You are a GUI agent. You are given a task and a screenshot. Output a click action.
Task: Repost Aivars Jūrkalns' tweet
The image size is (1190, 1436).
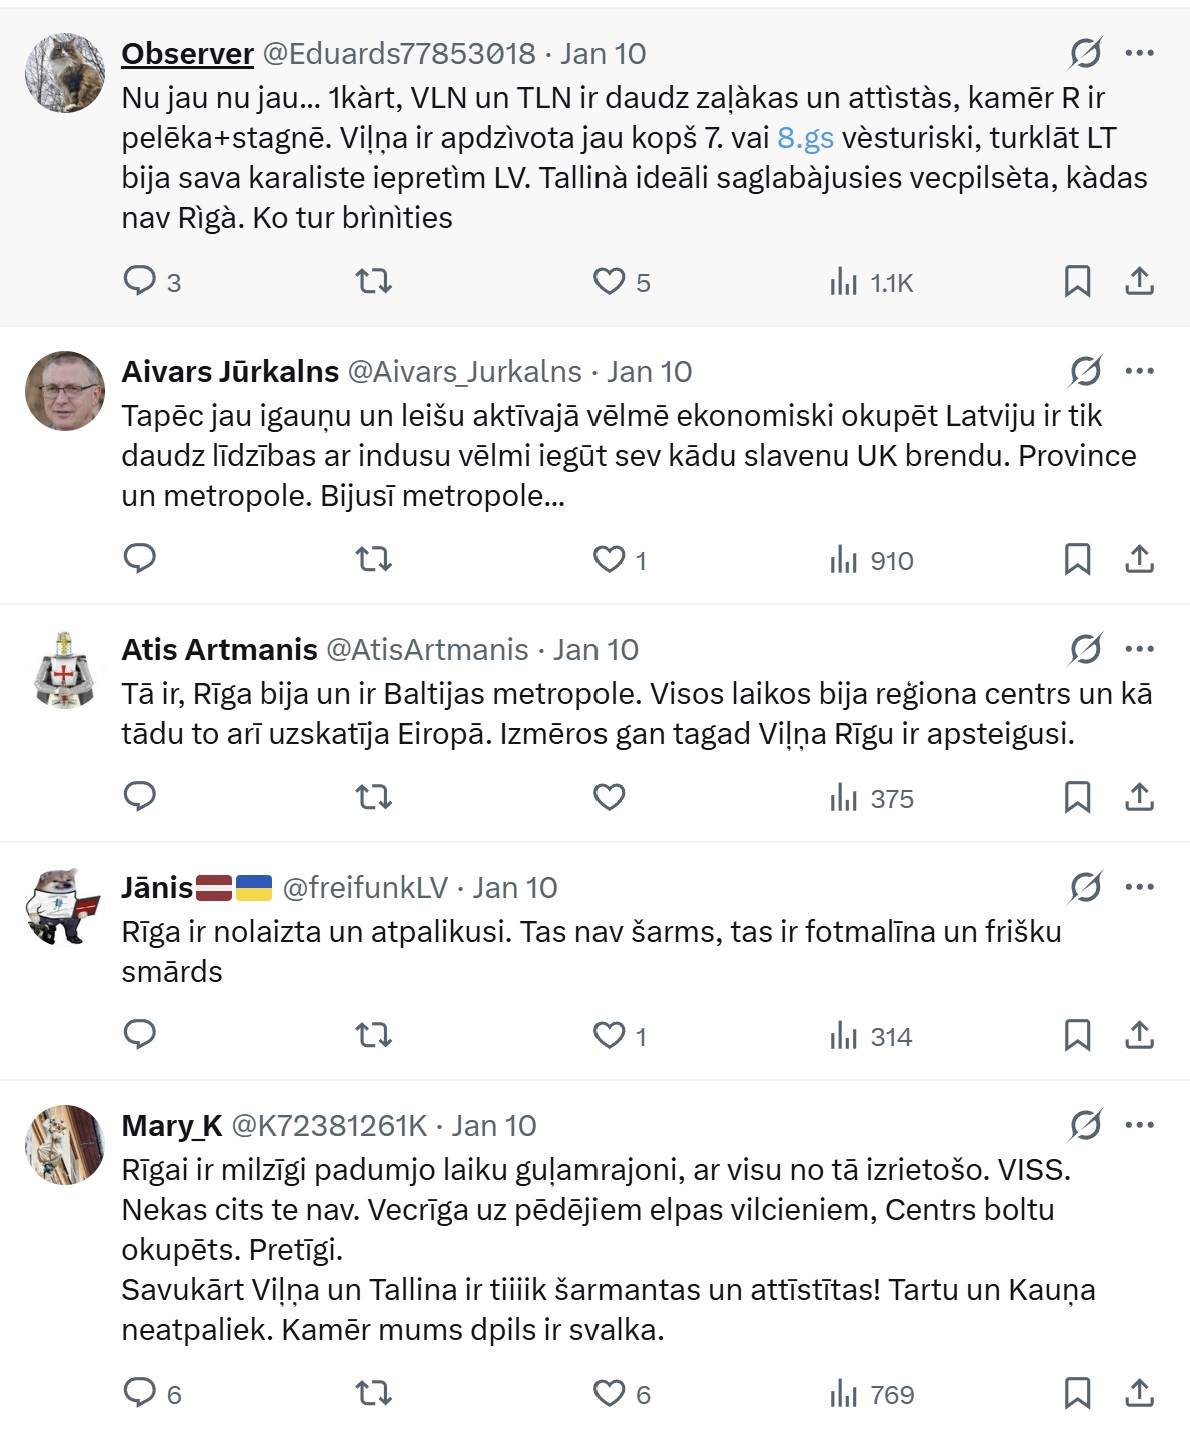[374, 558]
